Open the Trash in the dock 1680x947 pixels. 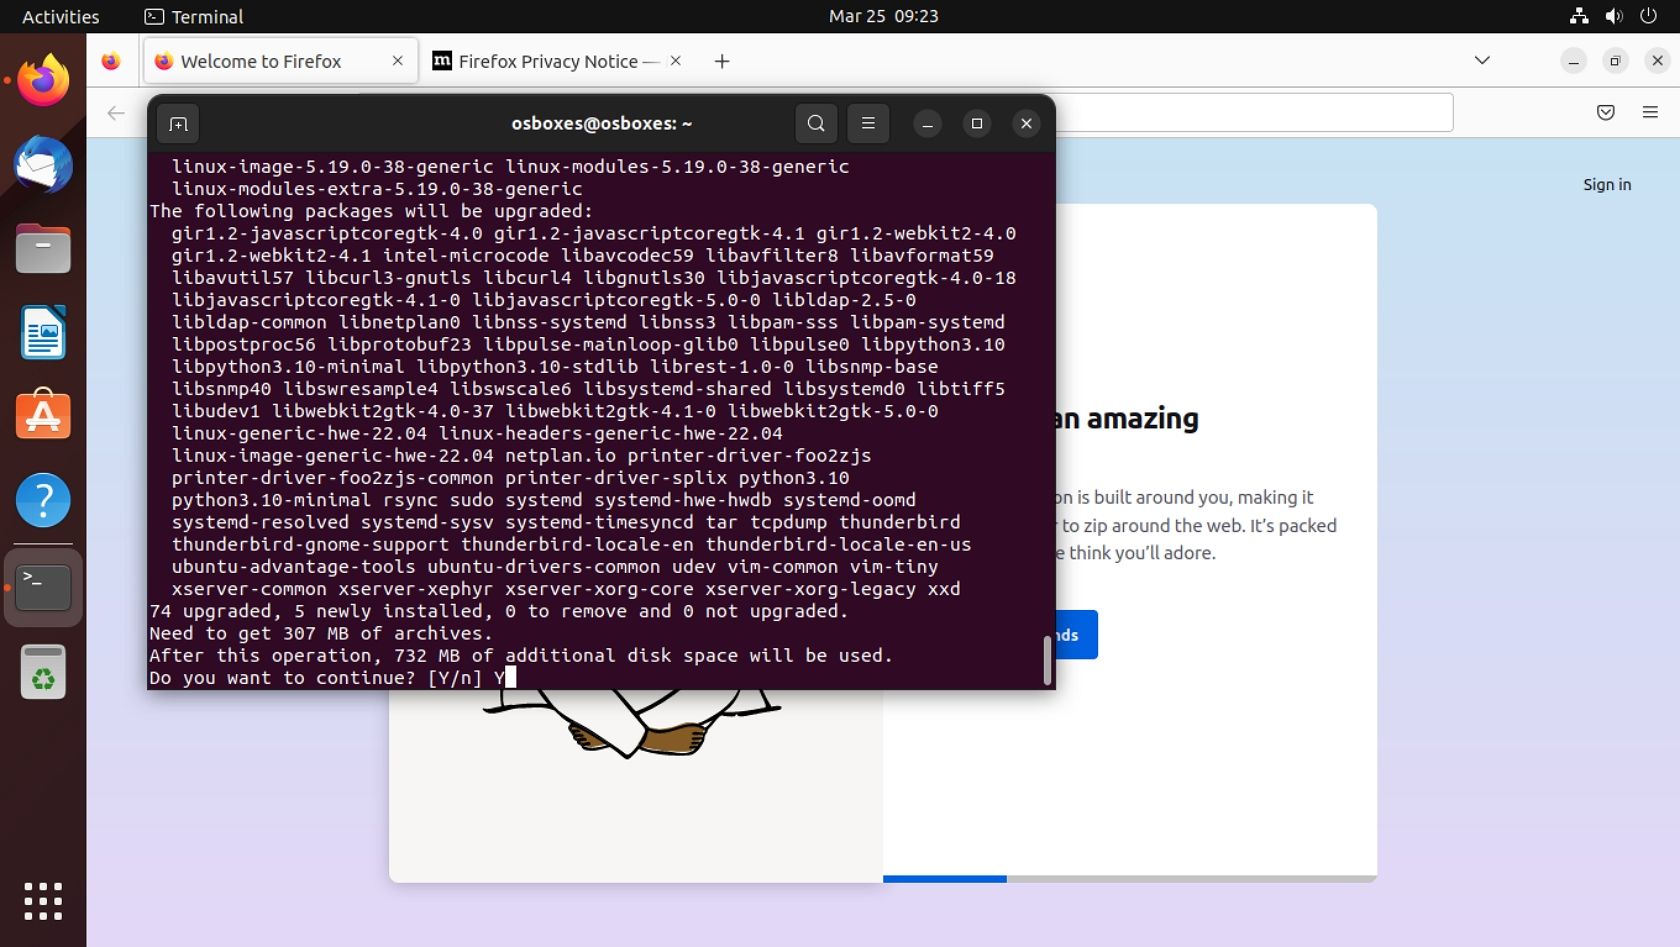43,671
